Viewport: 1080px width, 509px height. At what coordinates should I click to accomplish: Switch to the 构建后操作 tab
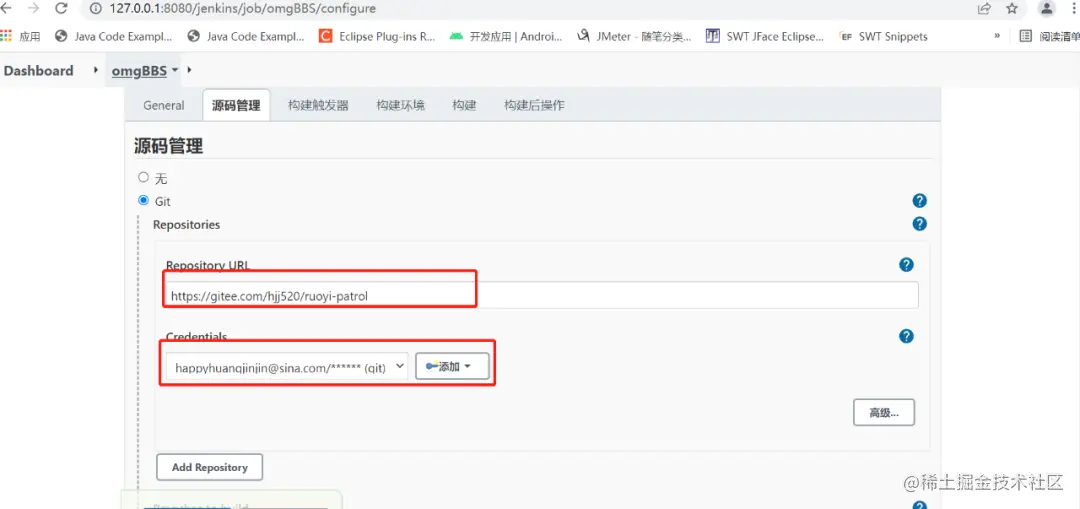(x=534, y=105)
